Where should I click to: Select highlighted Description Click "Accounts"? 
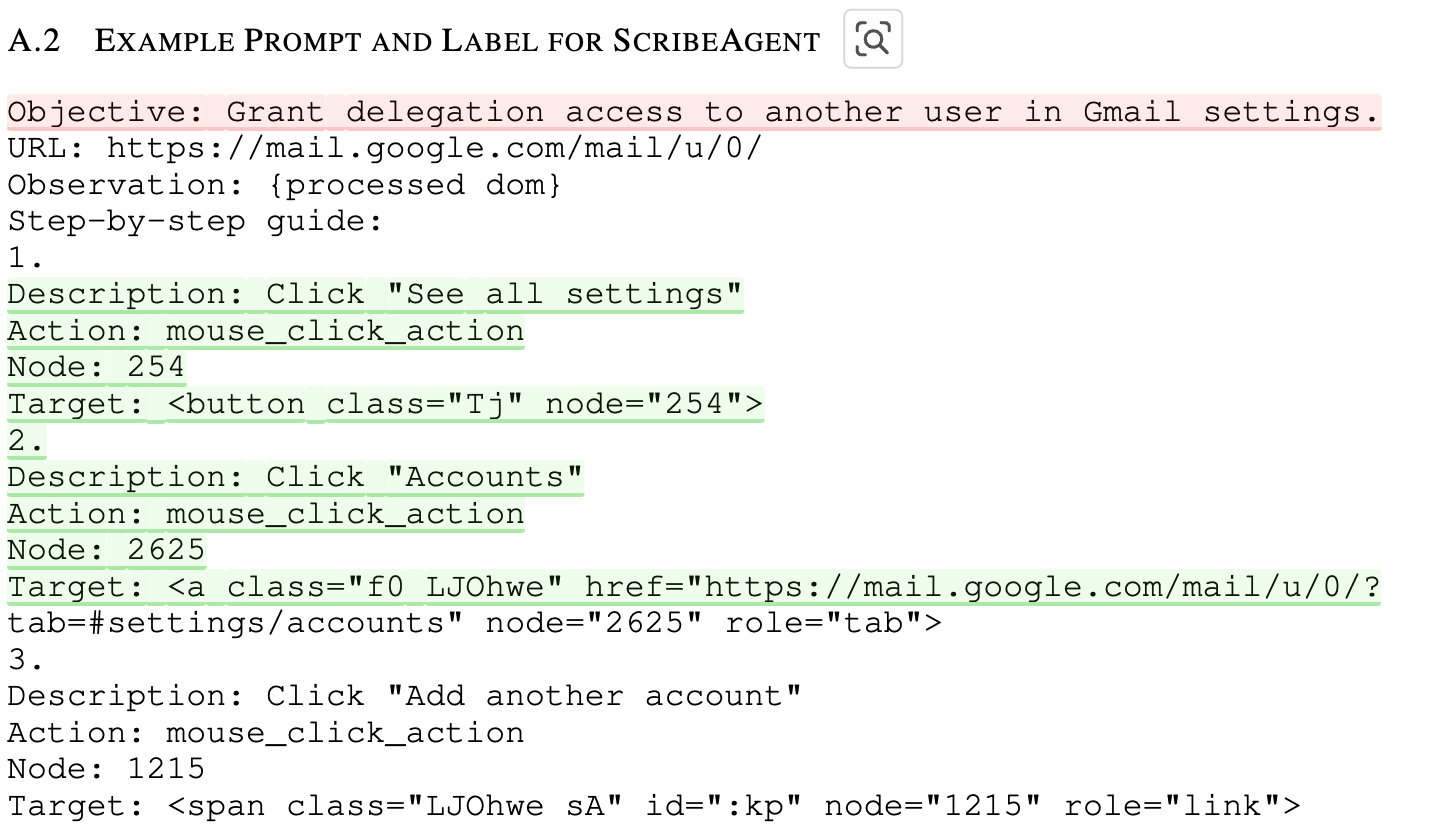tap(296, 477)
